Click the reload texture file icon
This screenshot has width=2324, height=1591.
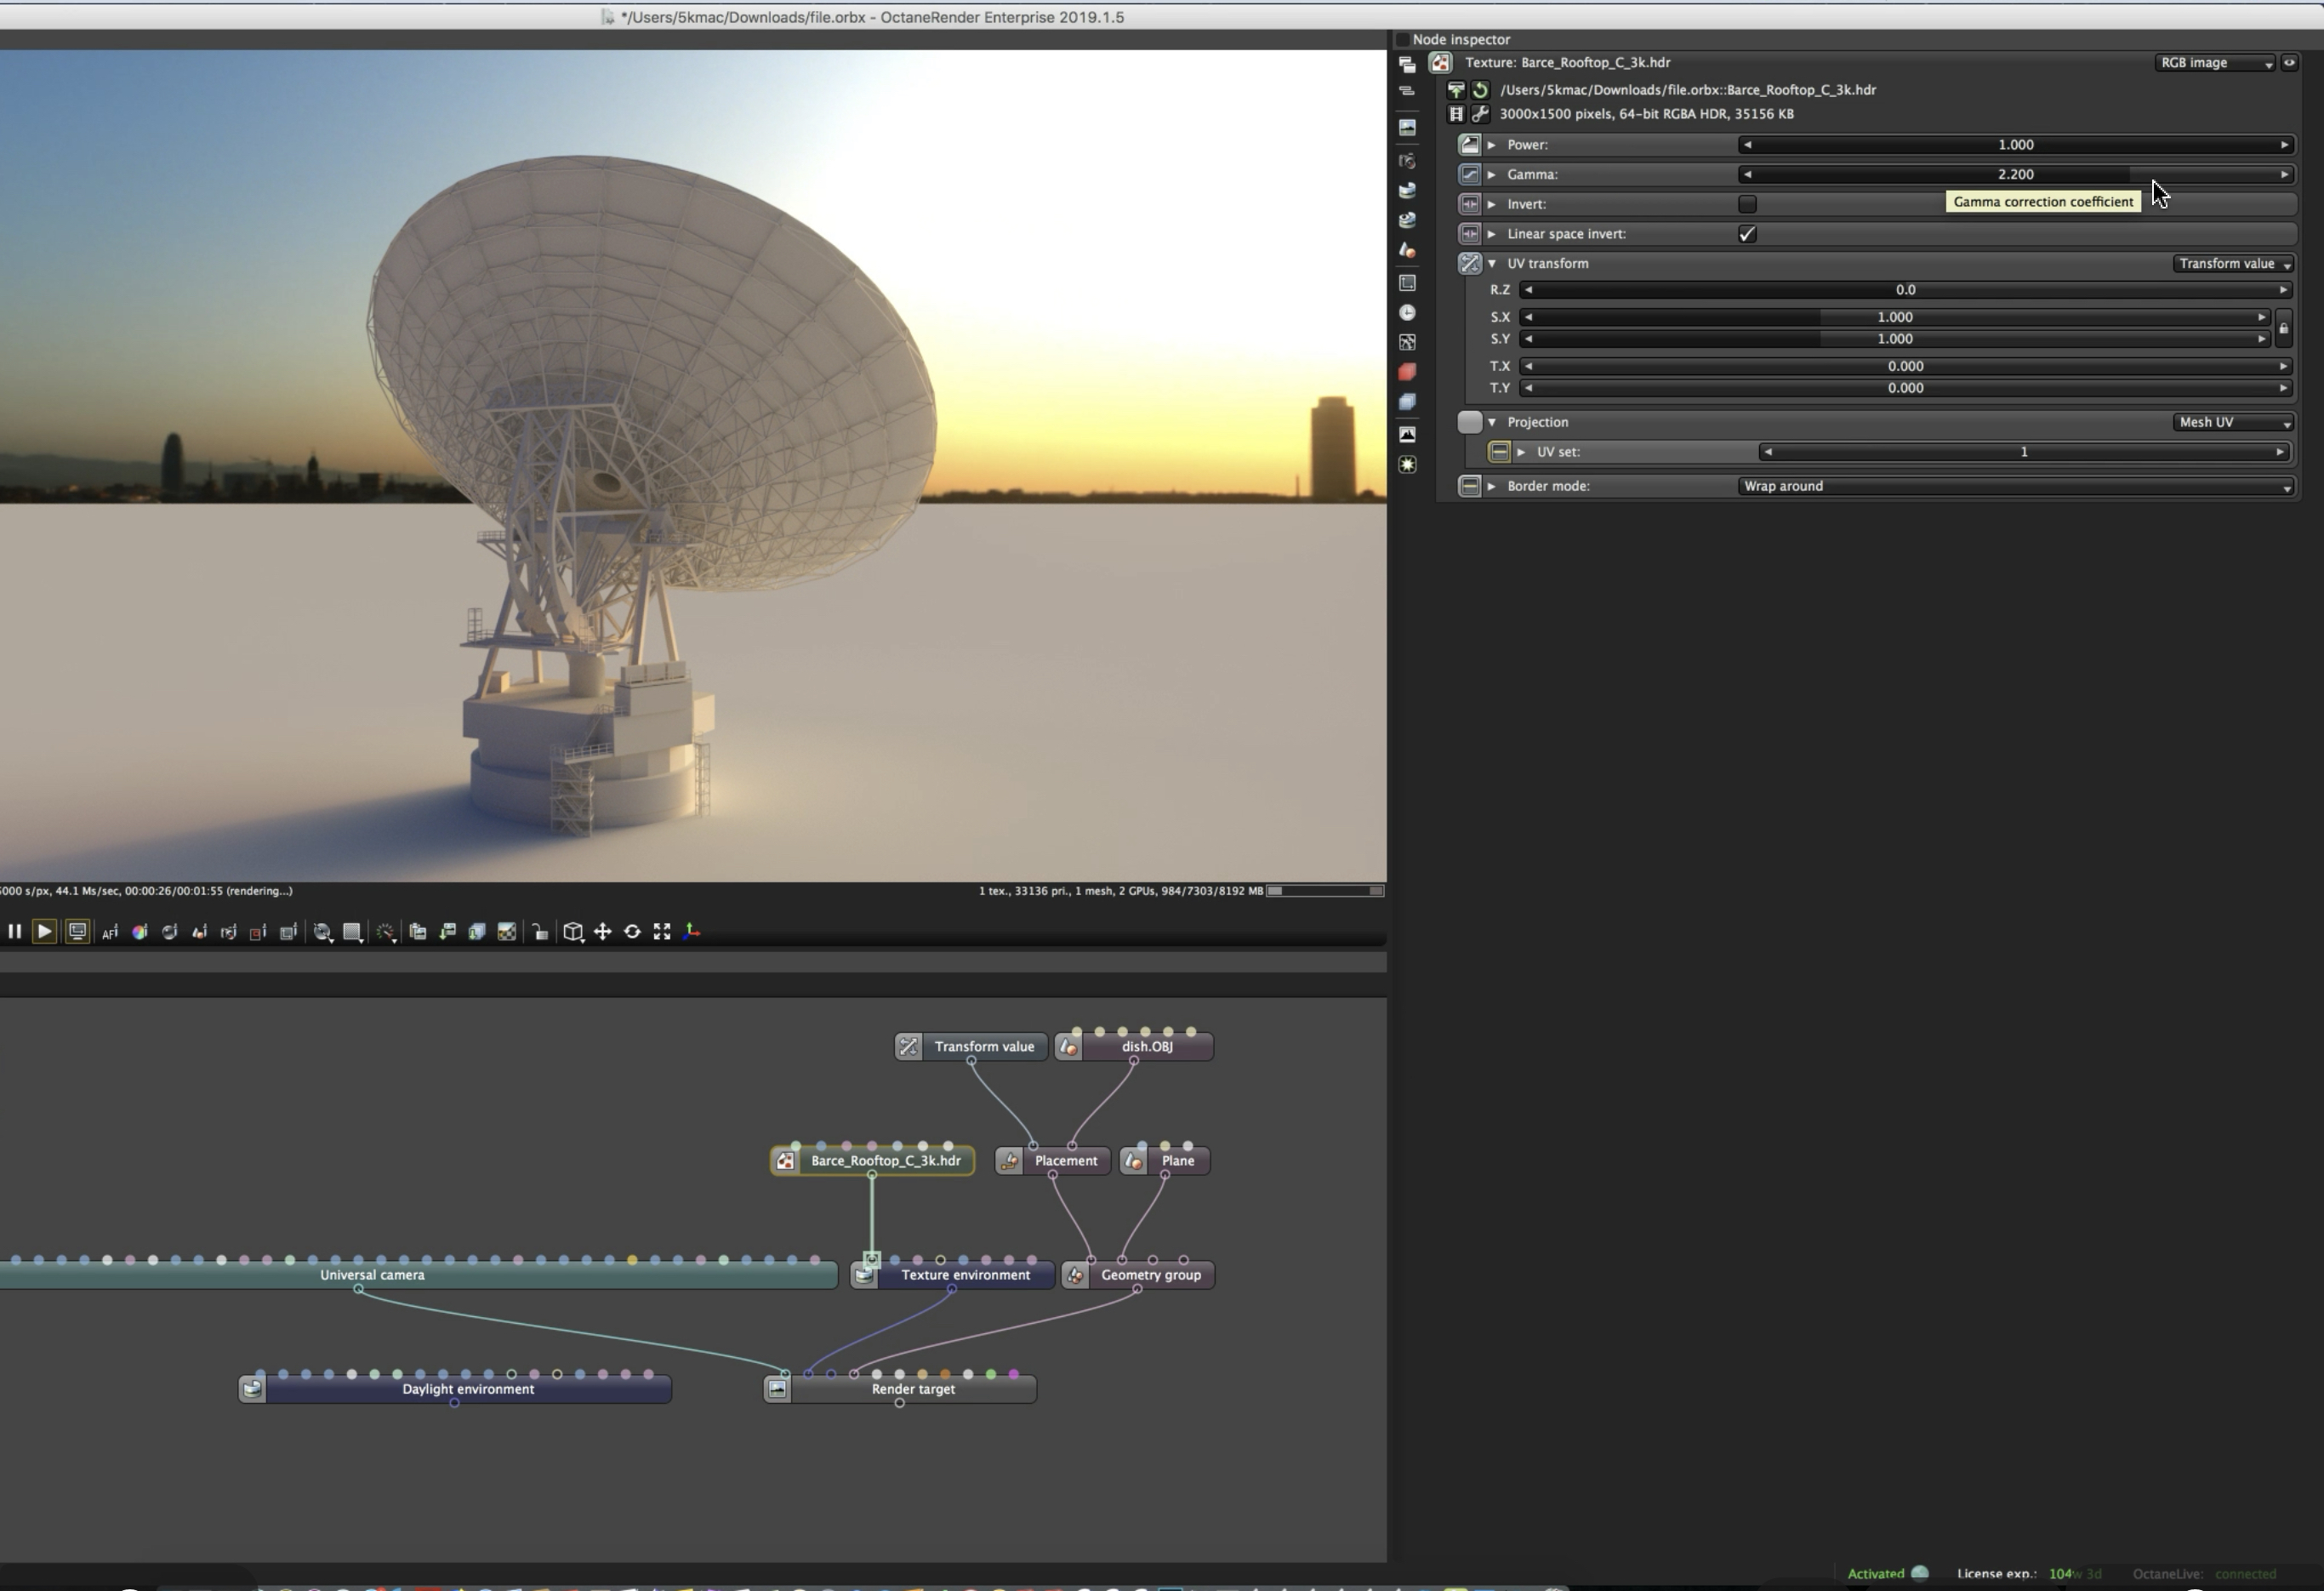click(1481, 90)
